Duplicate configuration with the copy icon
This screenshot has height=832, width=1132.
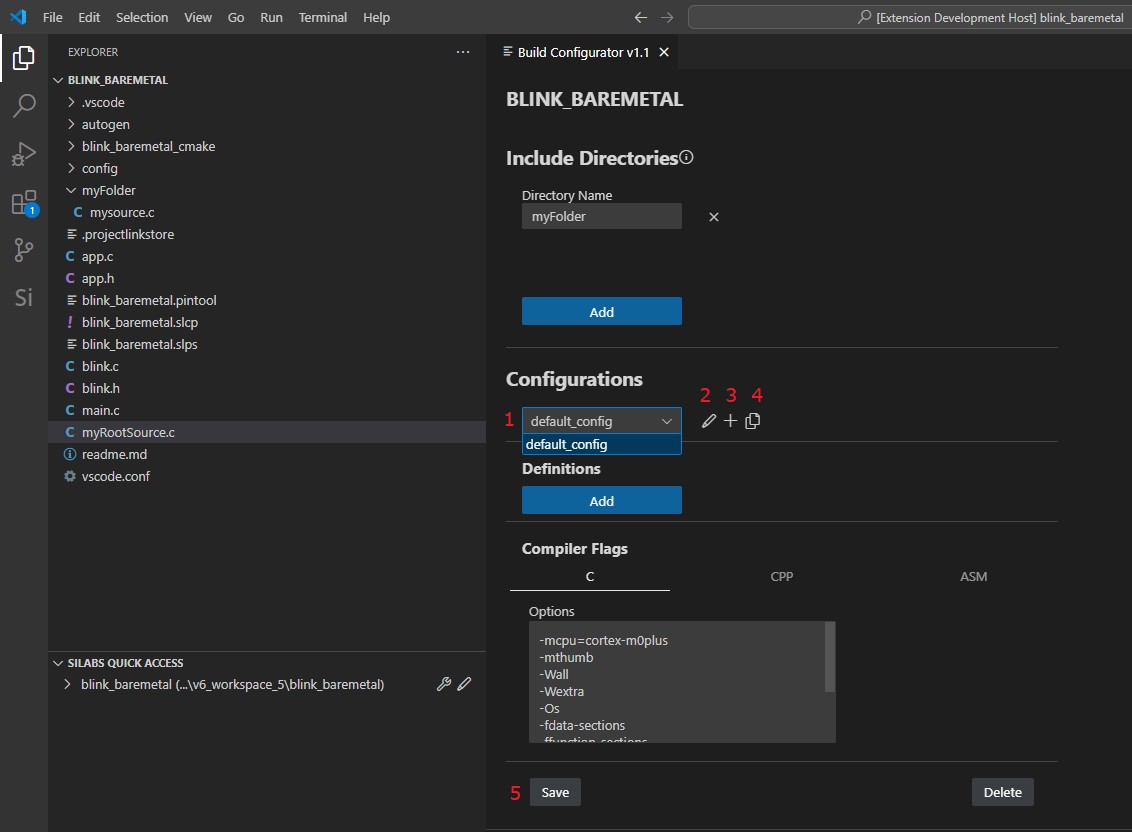tap(752, 421)
